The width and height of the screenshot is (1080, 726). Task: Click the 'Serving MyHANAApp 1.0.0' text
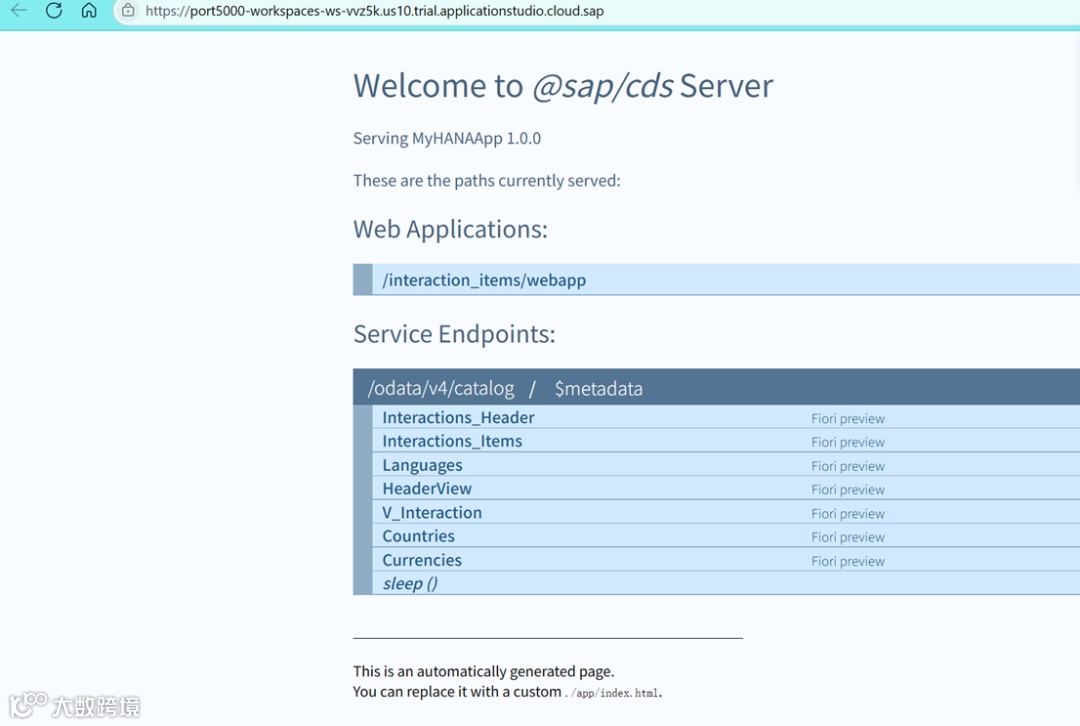click(447, 138)
